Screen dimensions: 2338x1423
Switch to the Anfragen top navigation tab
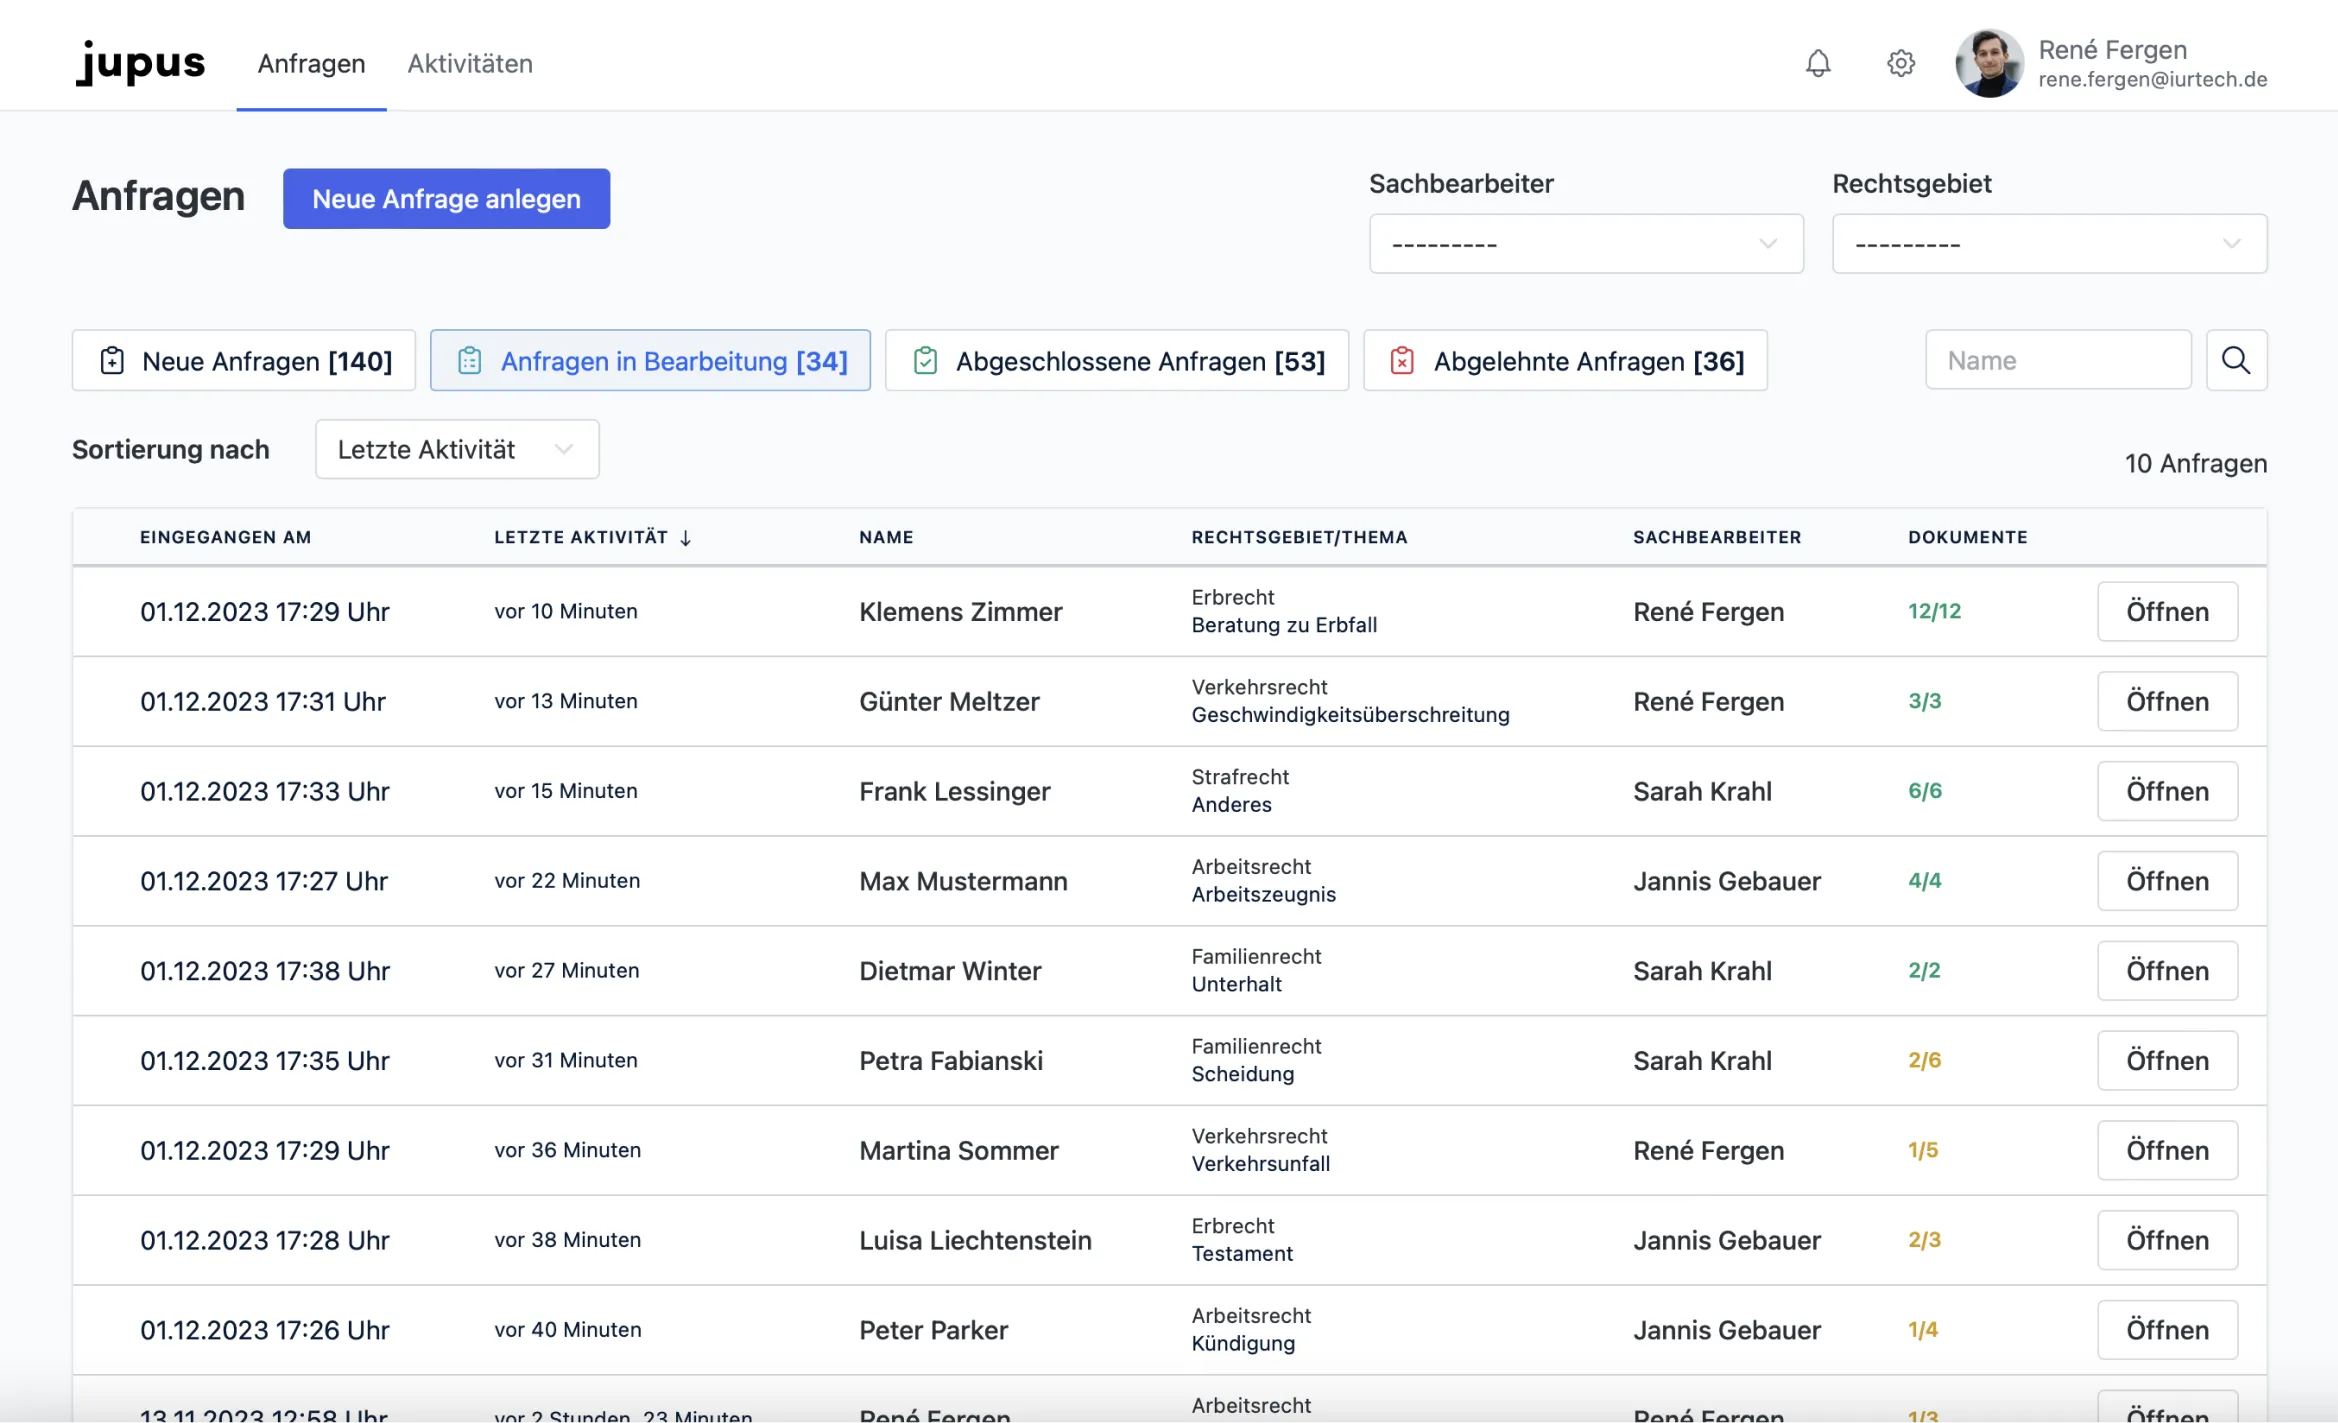click(x=311, y=63)
